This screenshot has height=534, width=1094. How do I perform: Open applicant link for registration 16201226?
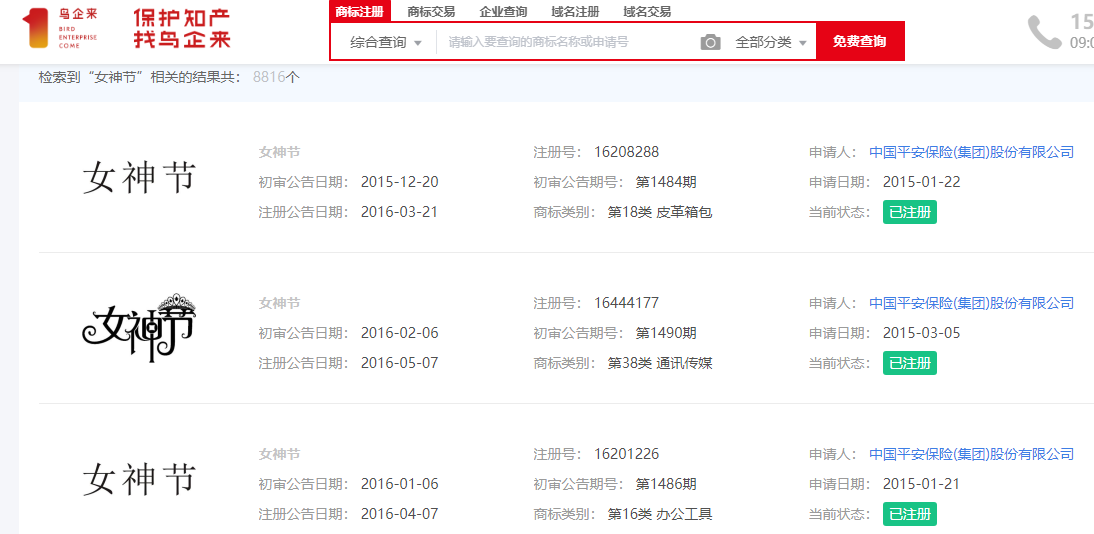point(971,454)
